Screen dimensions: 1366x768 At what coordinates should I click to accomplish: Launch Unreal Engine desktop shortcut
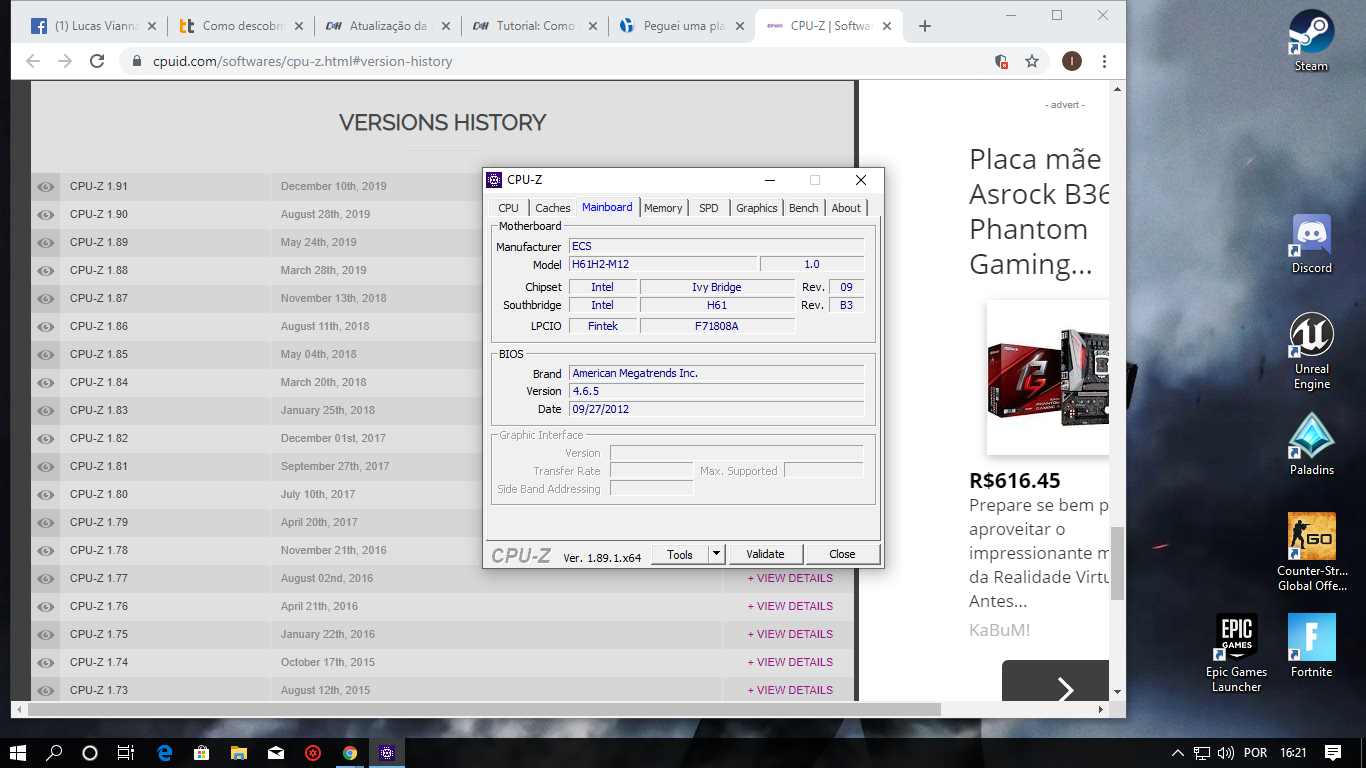[x=1311, y=350]
